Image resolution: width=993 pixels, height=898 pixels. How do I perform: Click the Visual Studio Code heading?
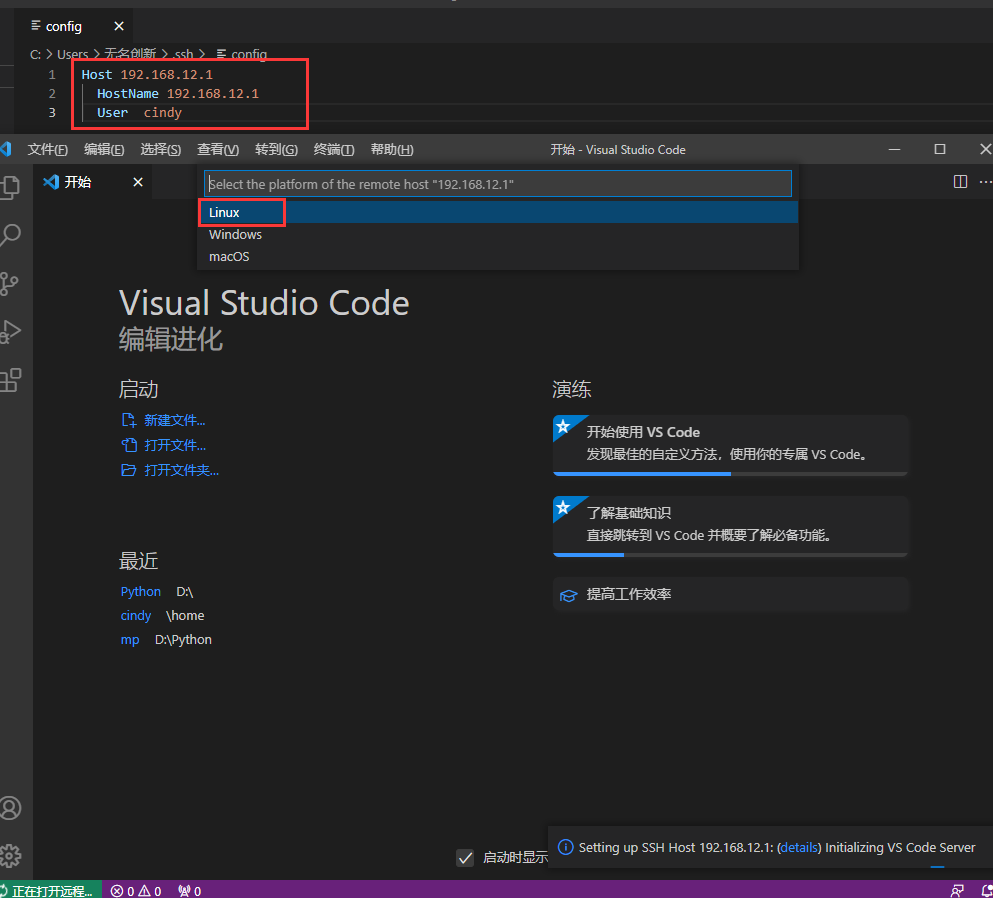[264, 303]
